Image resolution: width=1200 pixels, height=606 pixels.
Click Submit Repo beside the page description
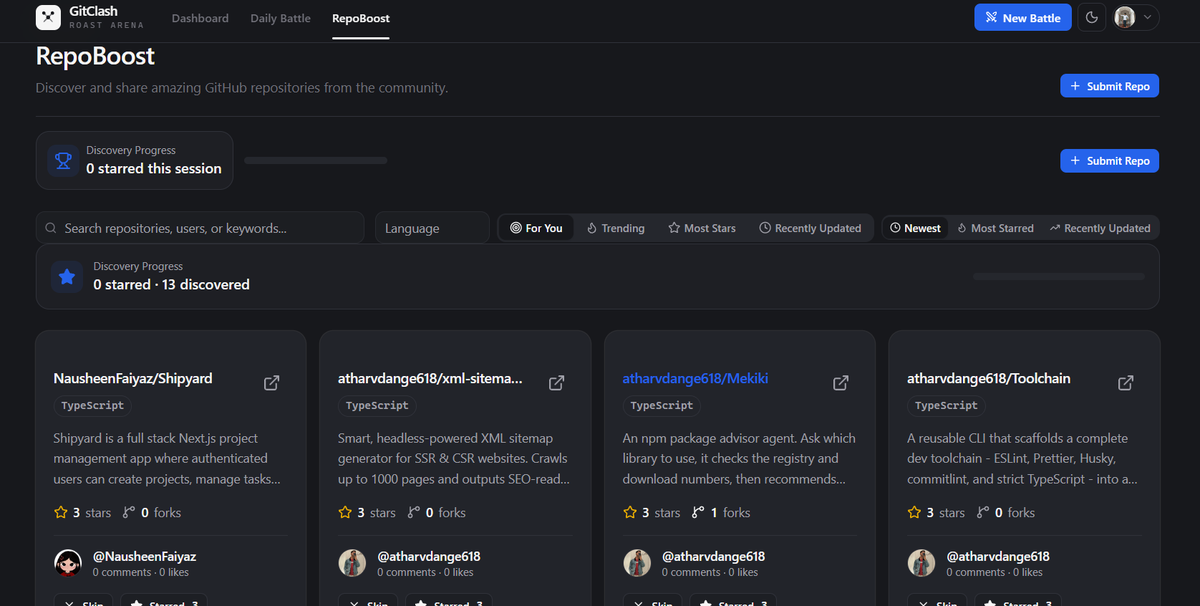pyautogui.click(x=1109, y=86)
